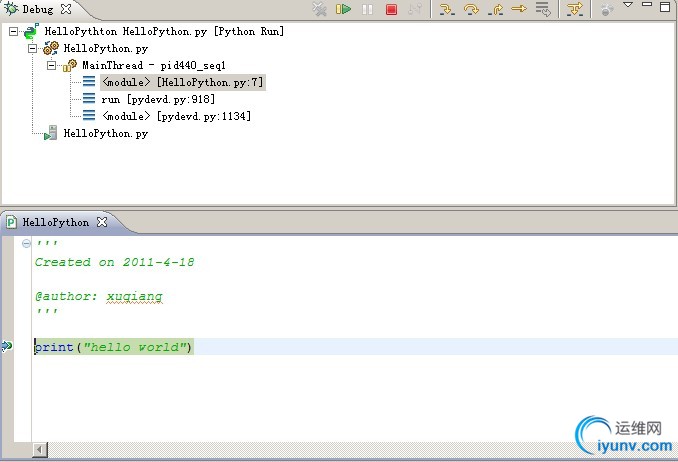The width and height of the screenshot is (678, 462).
Task: Suspend the running thread
Action: pyautogui.click(x=367, y=9)
